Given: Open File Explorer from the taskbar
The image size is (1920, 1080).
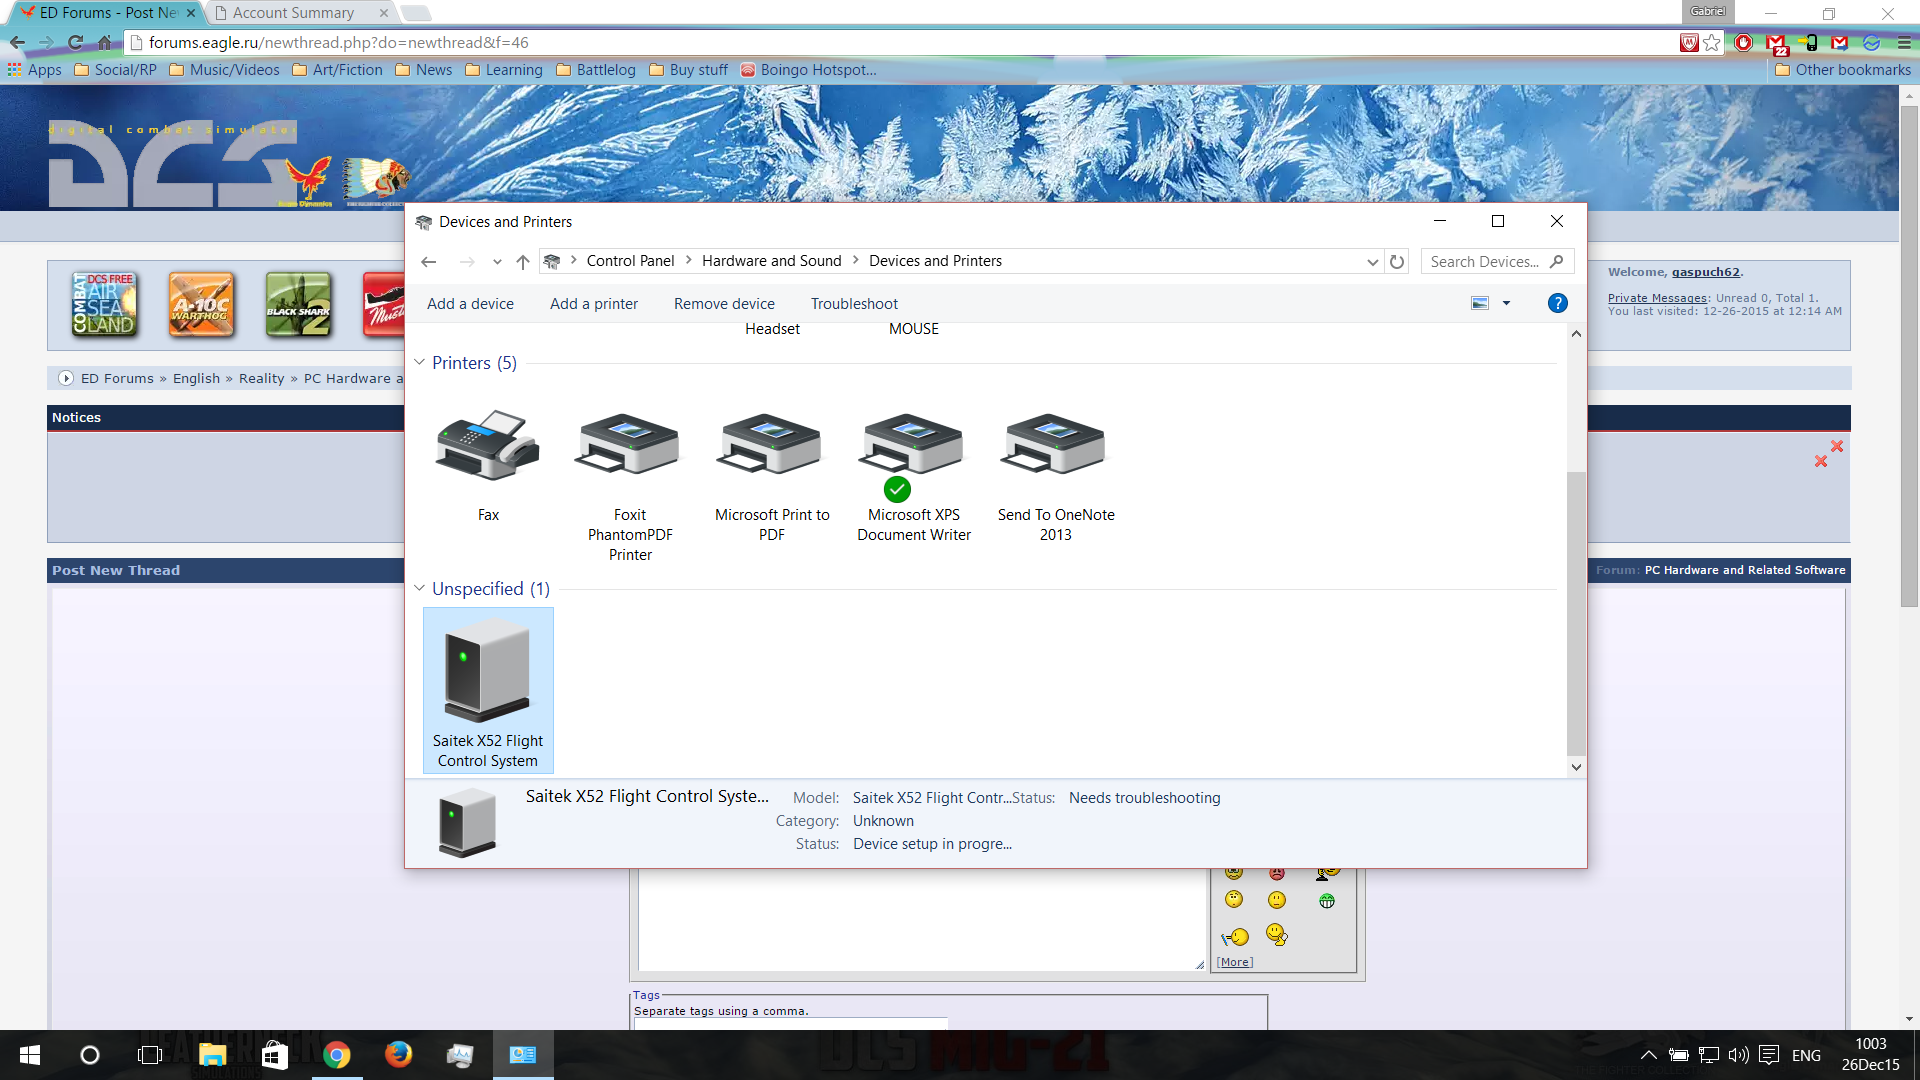Looking at the screenshot, I should (x=212, y=1055).
